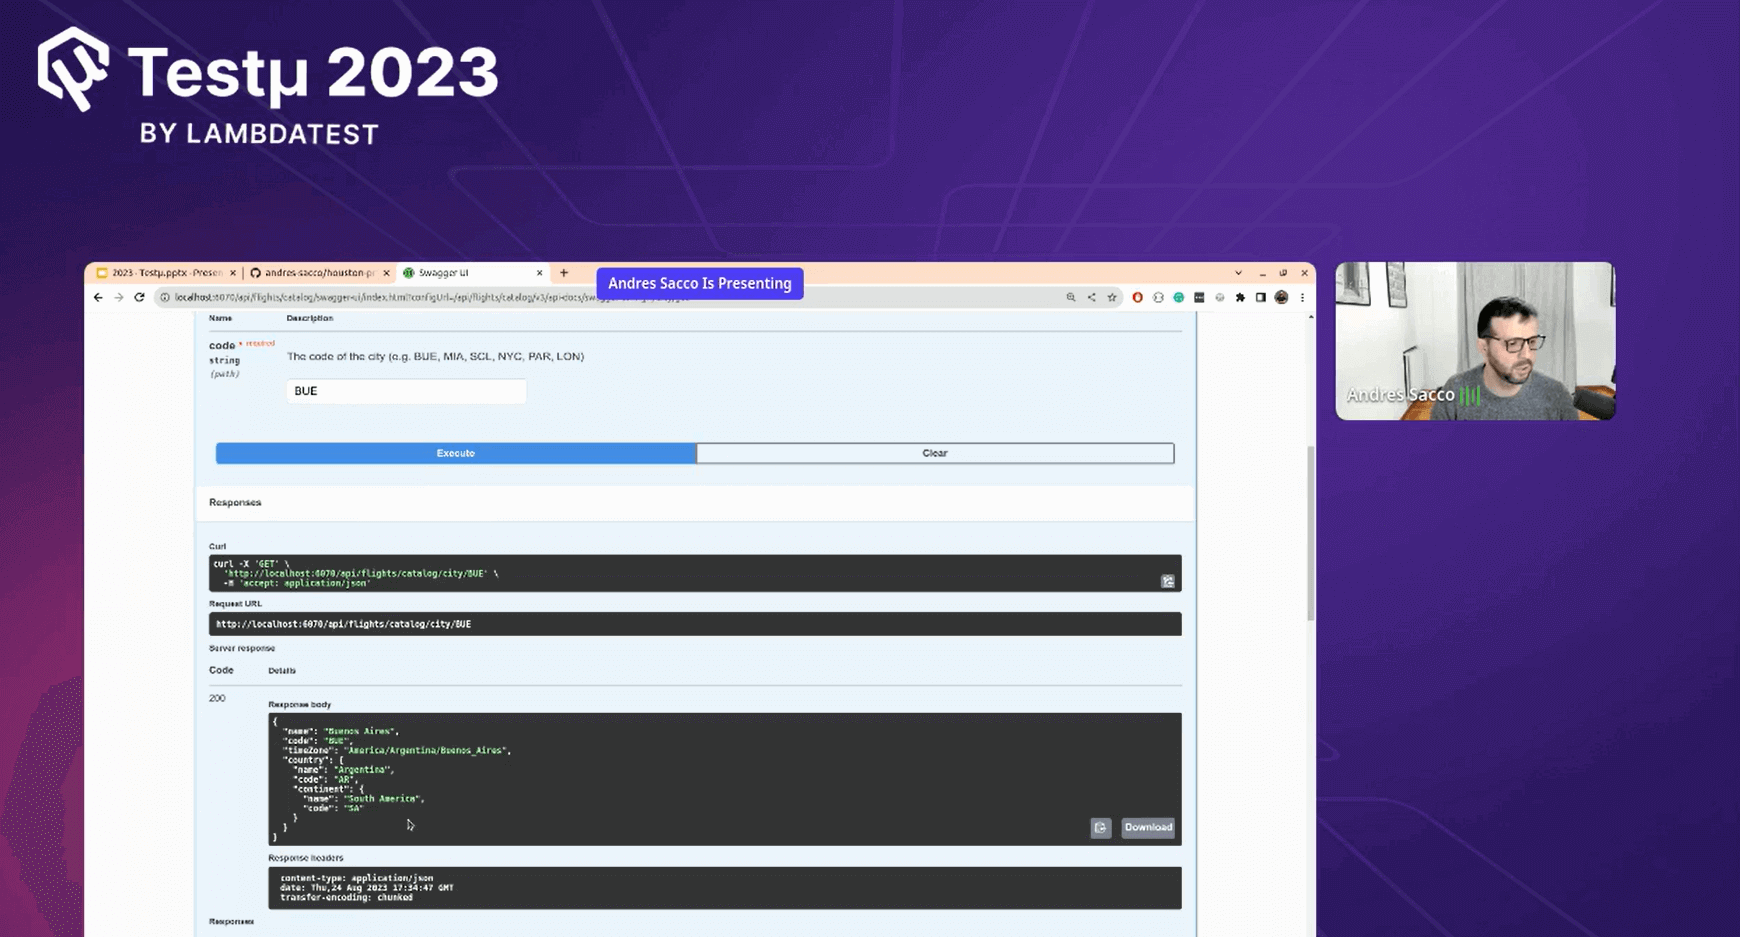This screenshot has height=937, width=1740.
Task: Copy the response body using clipboard icon
Action: pos(1101,828)
